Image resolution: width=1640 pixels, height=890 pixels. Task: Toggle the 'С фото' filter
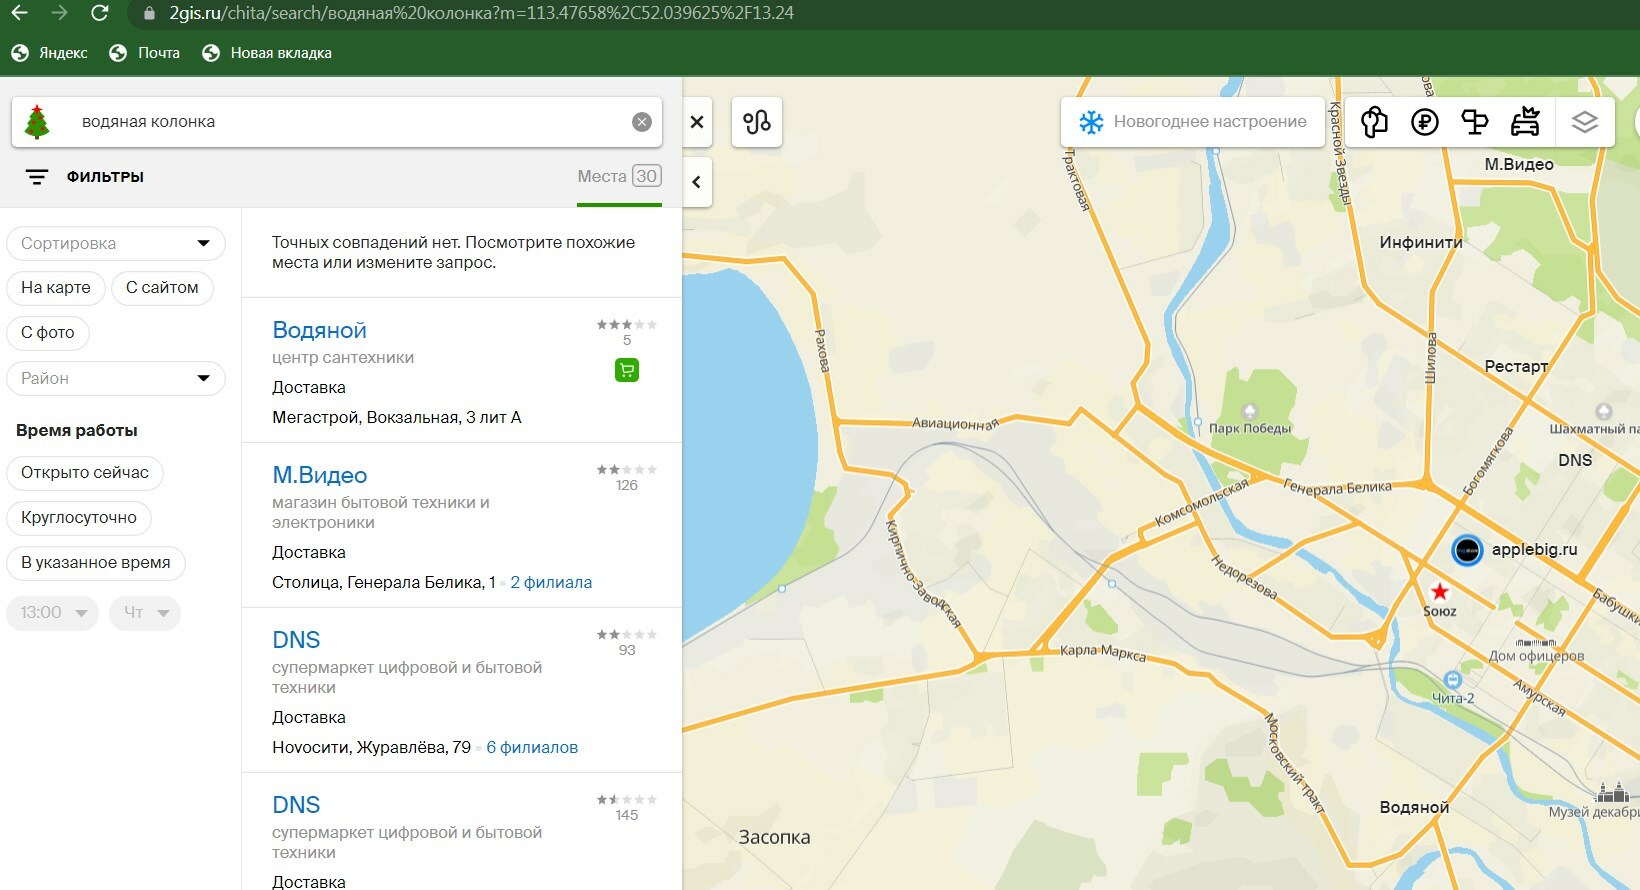pos(48,333)
